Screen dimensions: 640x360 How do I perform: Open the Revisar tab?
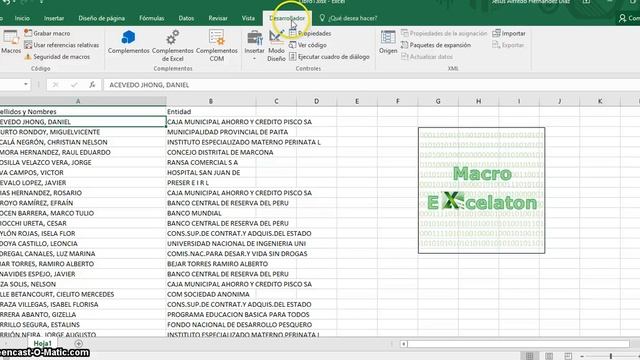(x=218, y=18)
